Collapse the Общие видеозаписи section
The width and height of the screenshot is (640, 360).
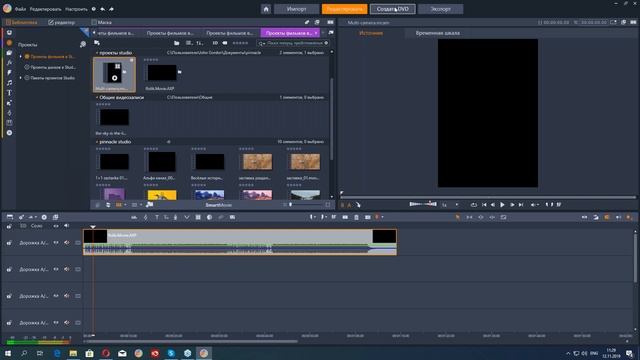(97, 98)
